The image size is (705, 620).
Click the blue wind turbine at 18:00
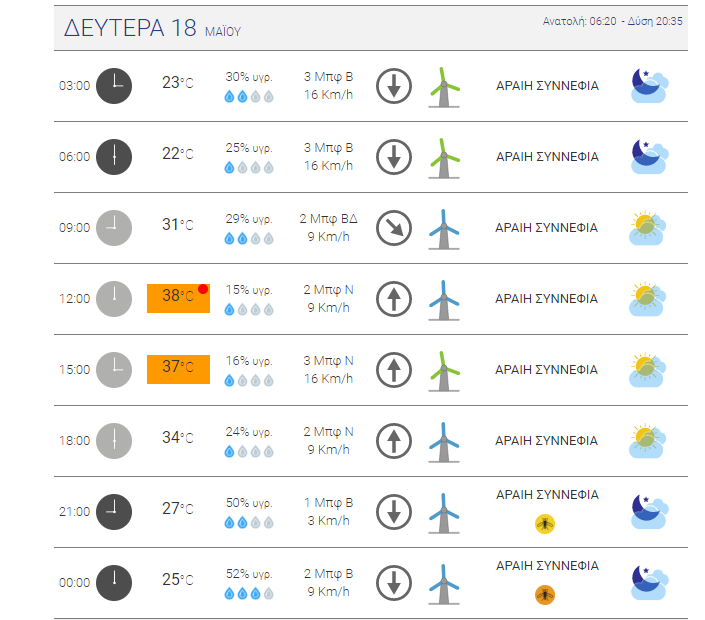tap(444, 442)
